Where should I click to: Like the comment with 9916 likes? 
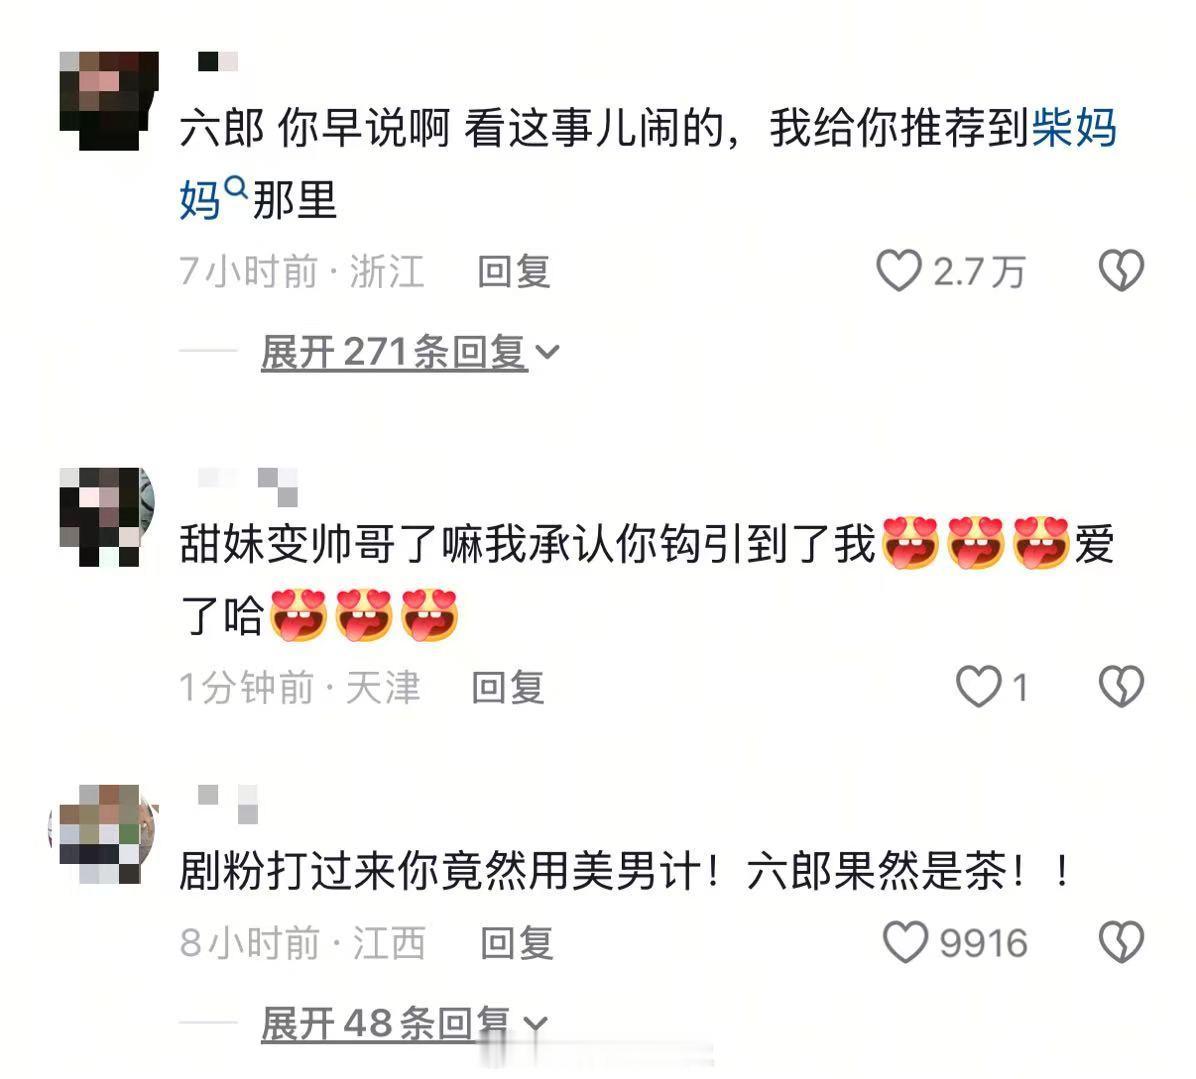(905, 942)
